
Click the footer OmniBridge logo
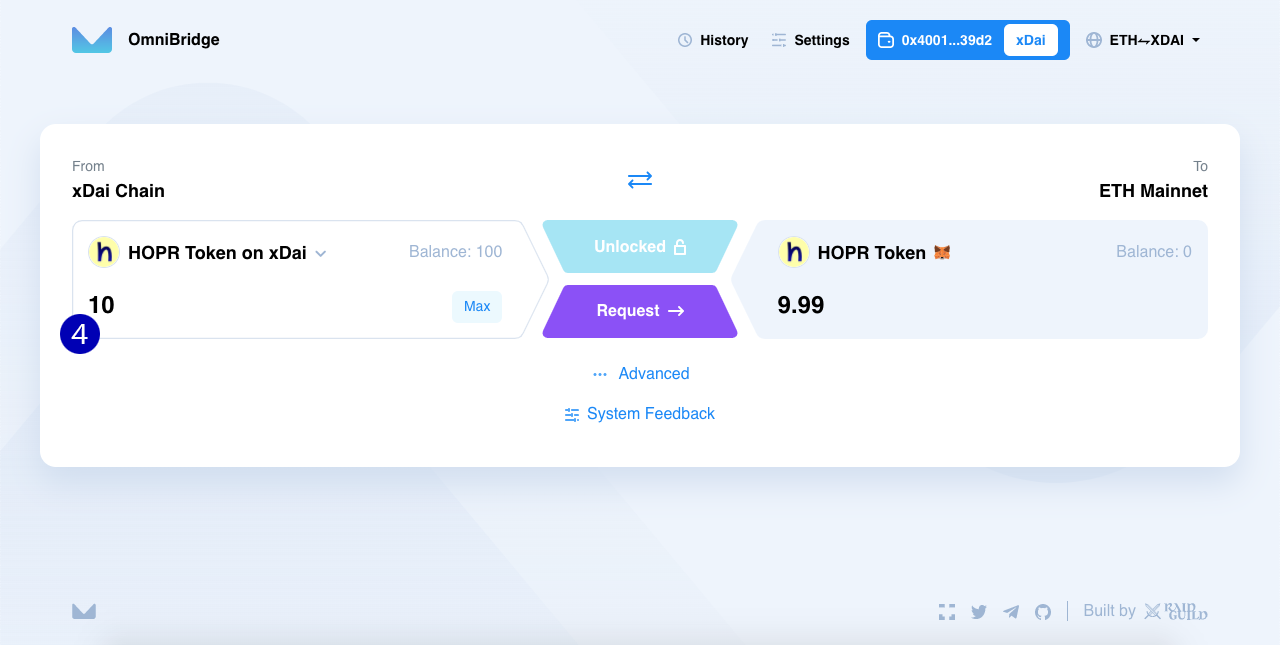pyautogui.click(x=84, y=611)
